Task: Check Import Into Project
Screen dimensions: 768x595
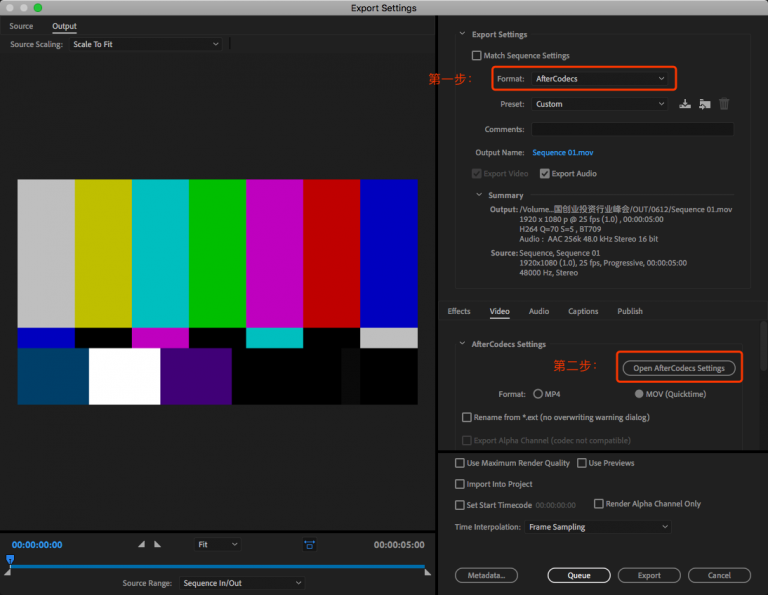Action: click(459, 484)
